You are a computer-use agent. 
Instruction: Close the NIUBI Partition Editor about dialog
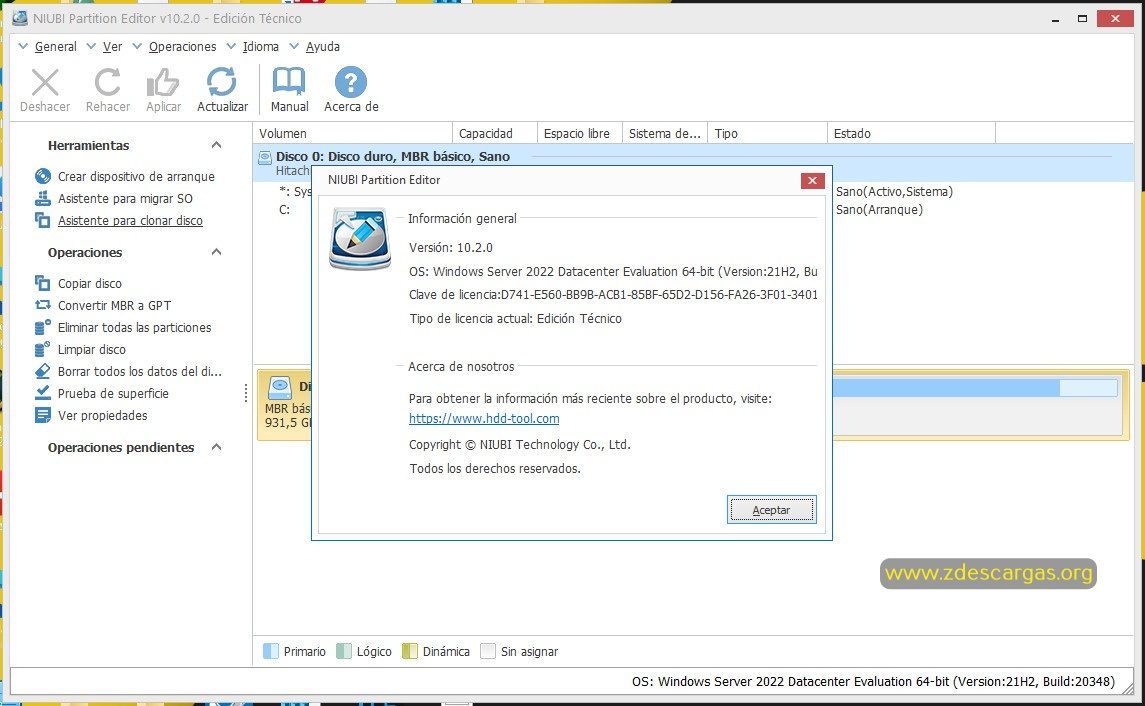coord(812,180)
